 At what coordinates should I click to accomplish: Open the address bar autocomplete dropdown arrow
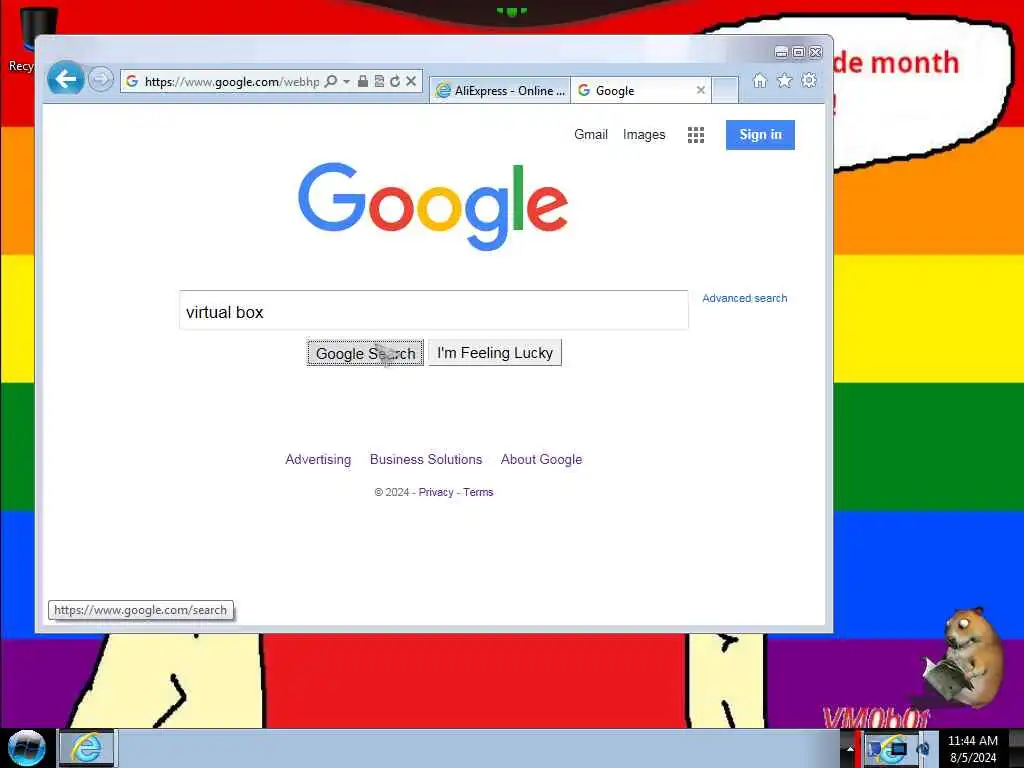(346, 81)
